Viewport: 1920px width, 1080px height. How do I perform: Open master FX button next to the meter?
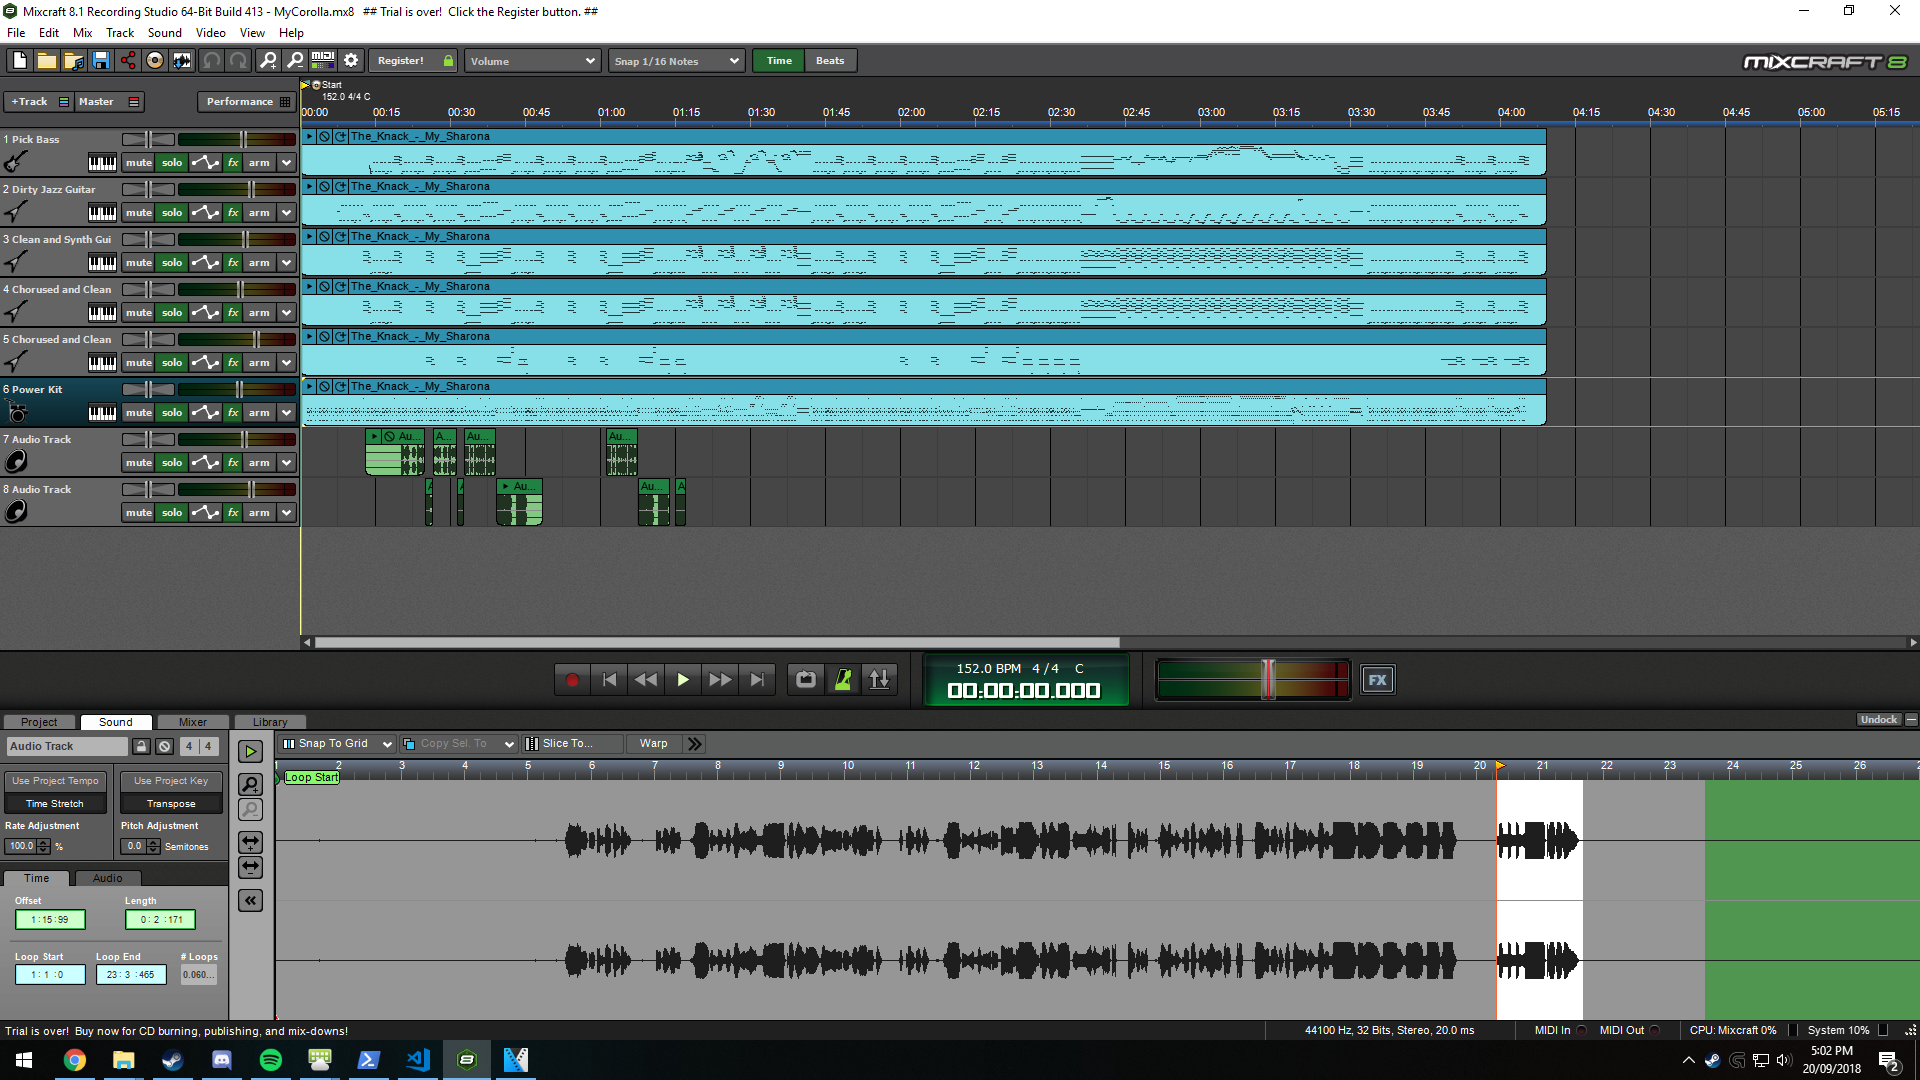[x=1378, y=680]
